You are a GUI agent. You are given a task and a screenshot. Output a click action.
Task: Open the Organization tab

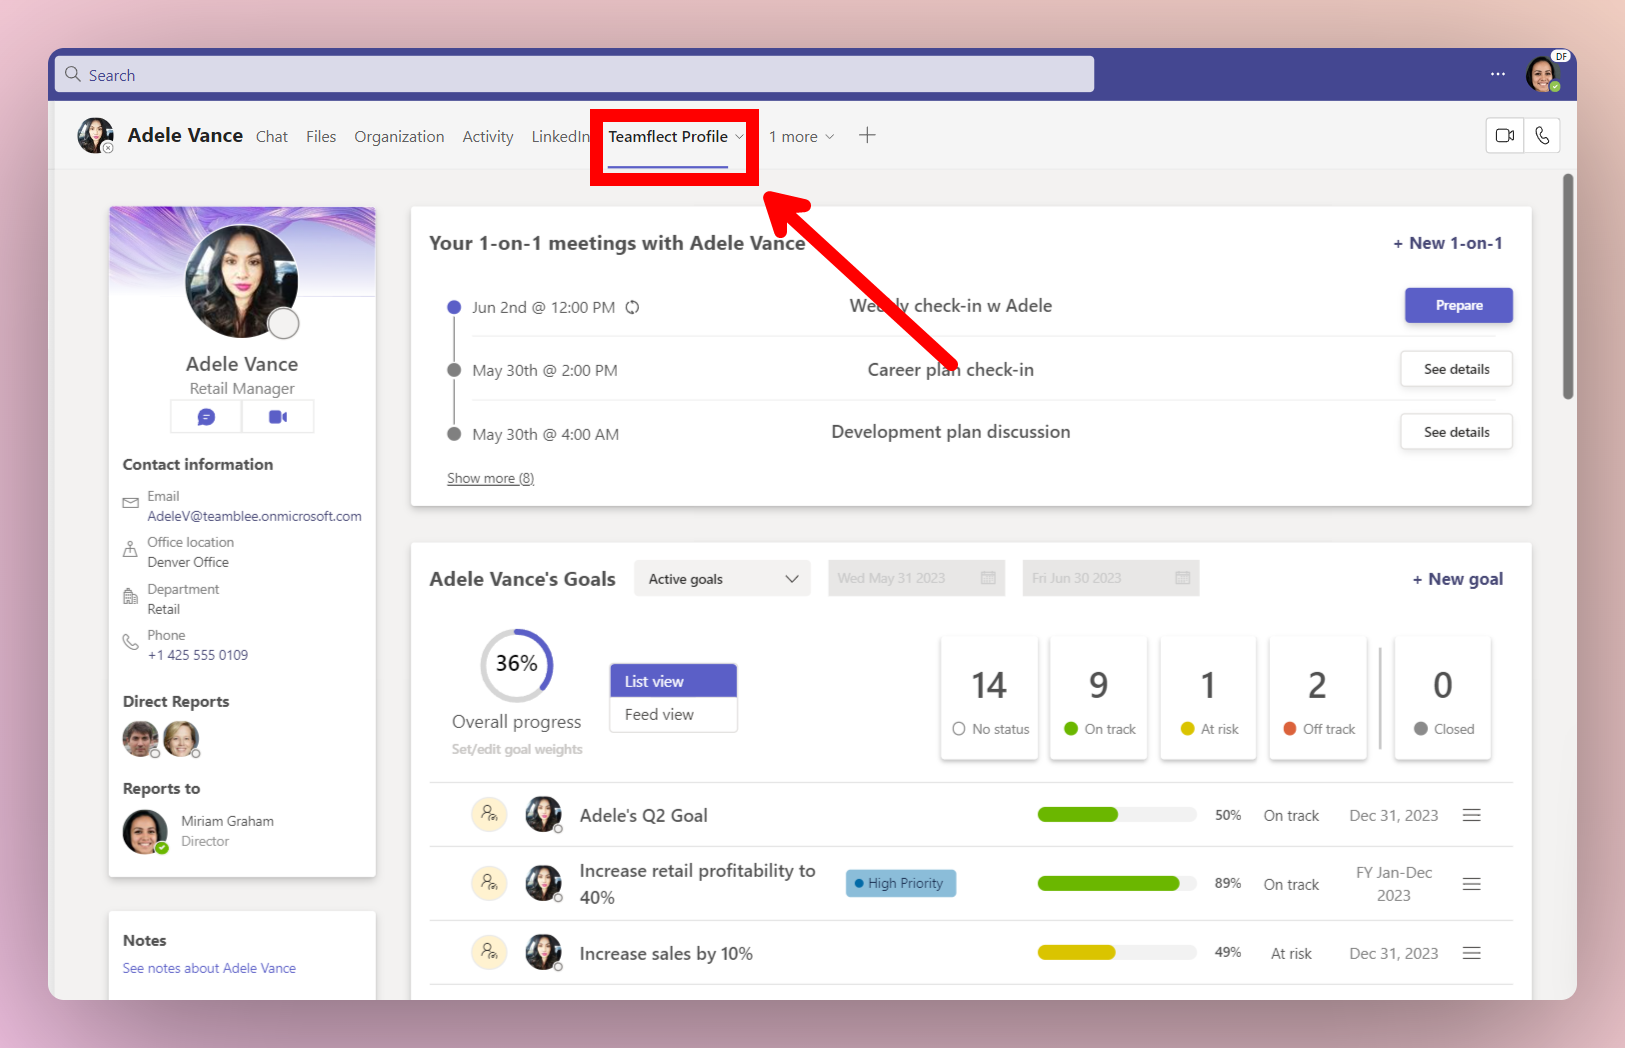(x=399, y=136)
